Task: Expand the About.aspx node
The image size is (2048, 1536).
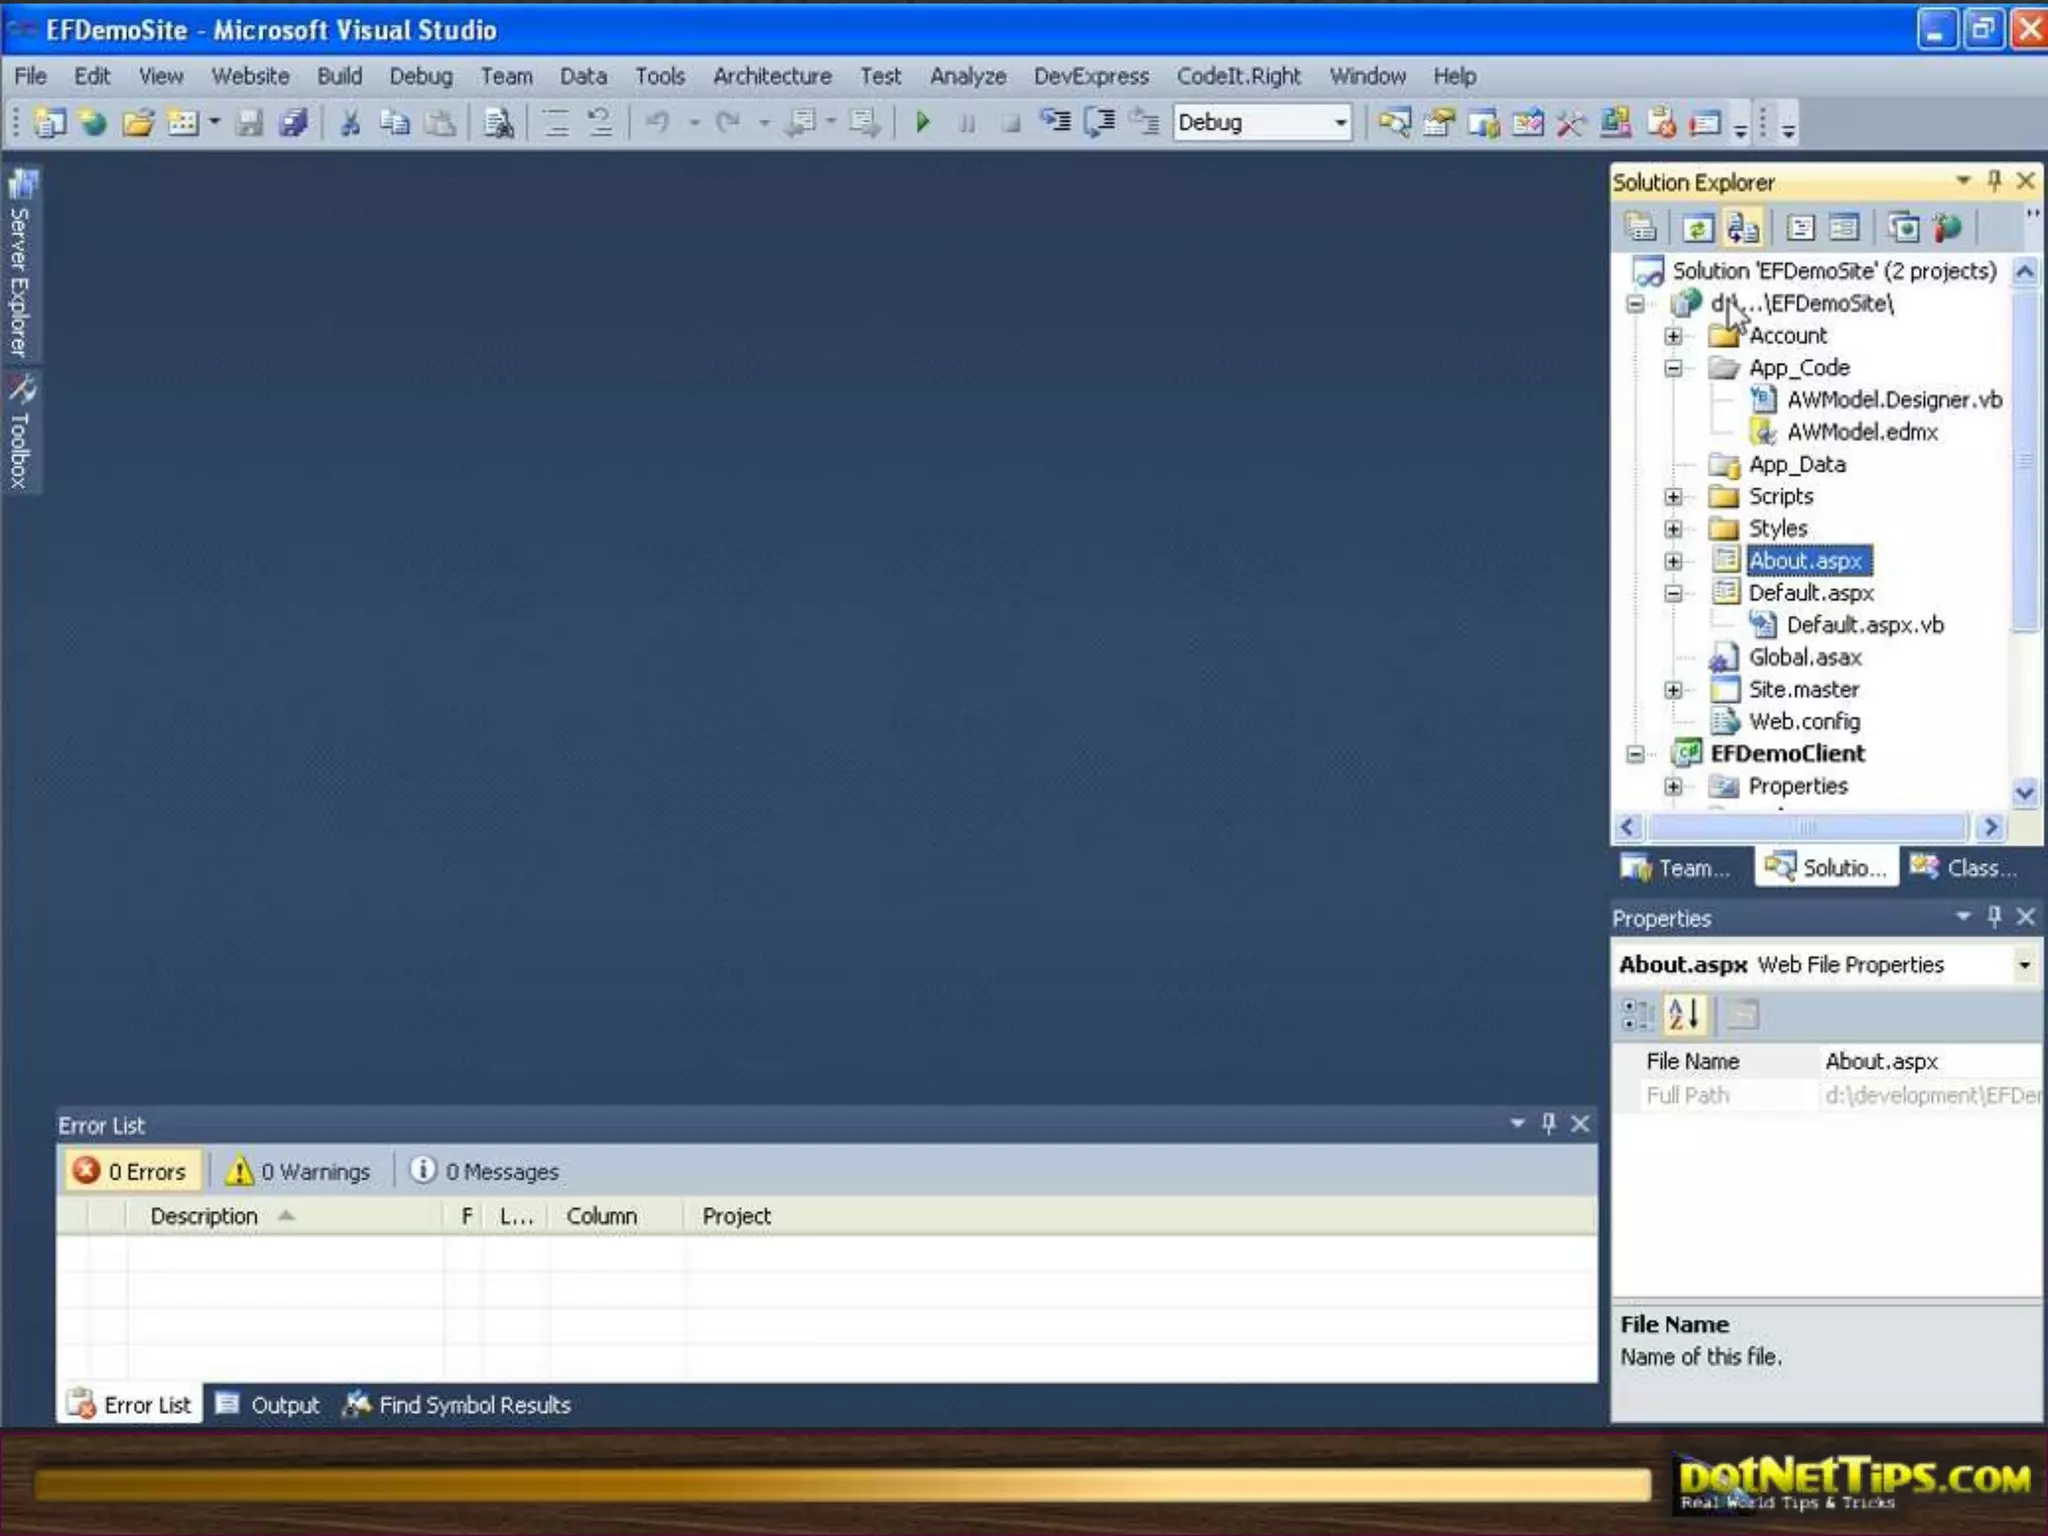Action: point(1673,561)
